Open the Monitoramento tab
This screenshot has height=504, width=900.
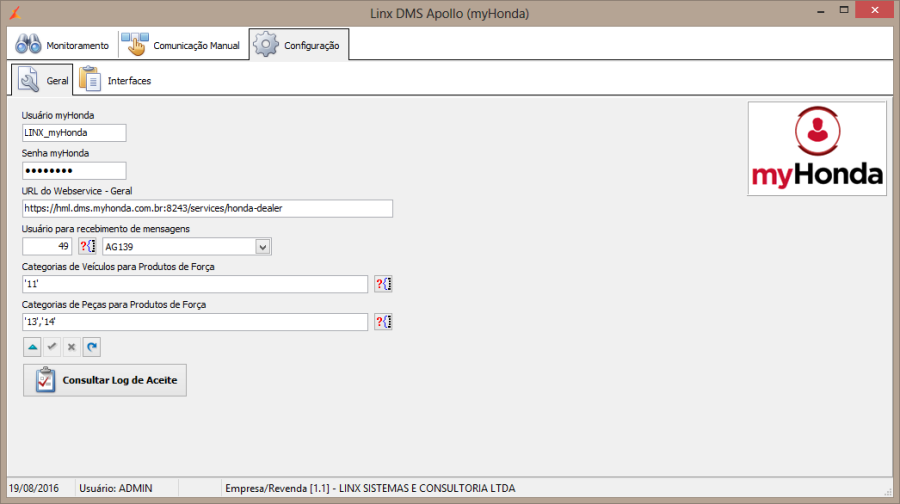(x=62, y=45)
